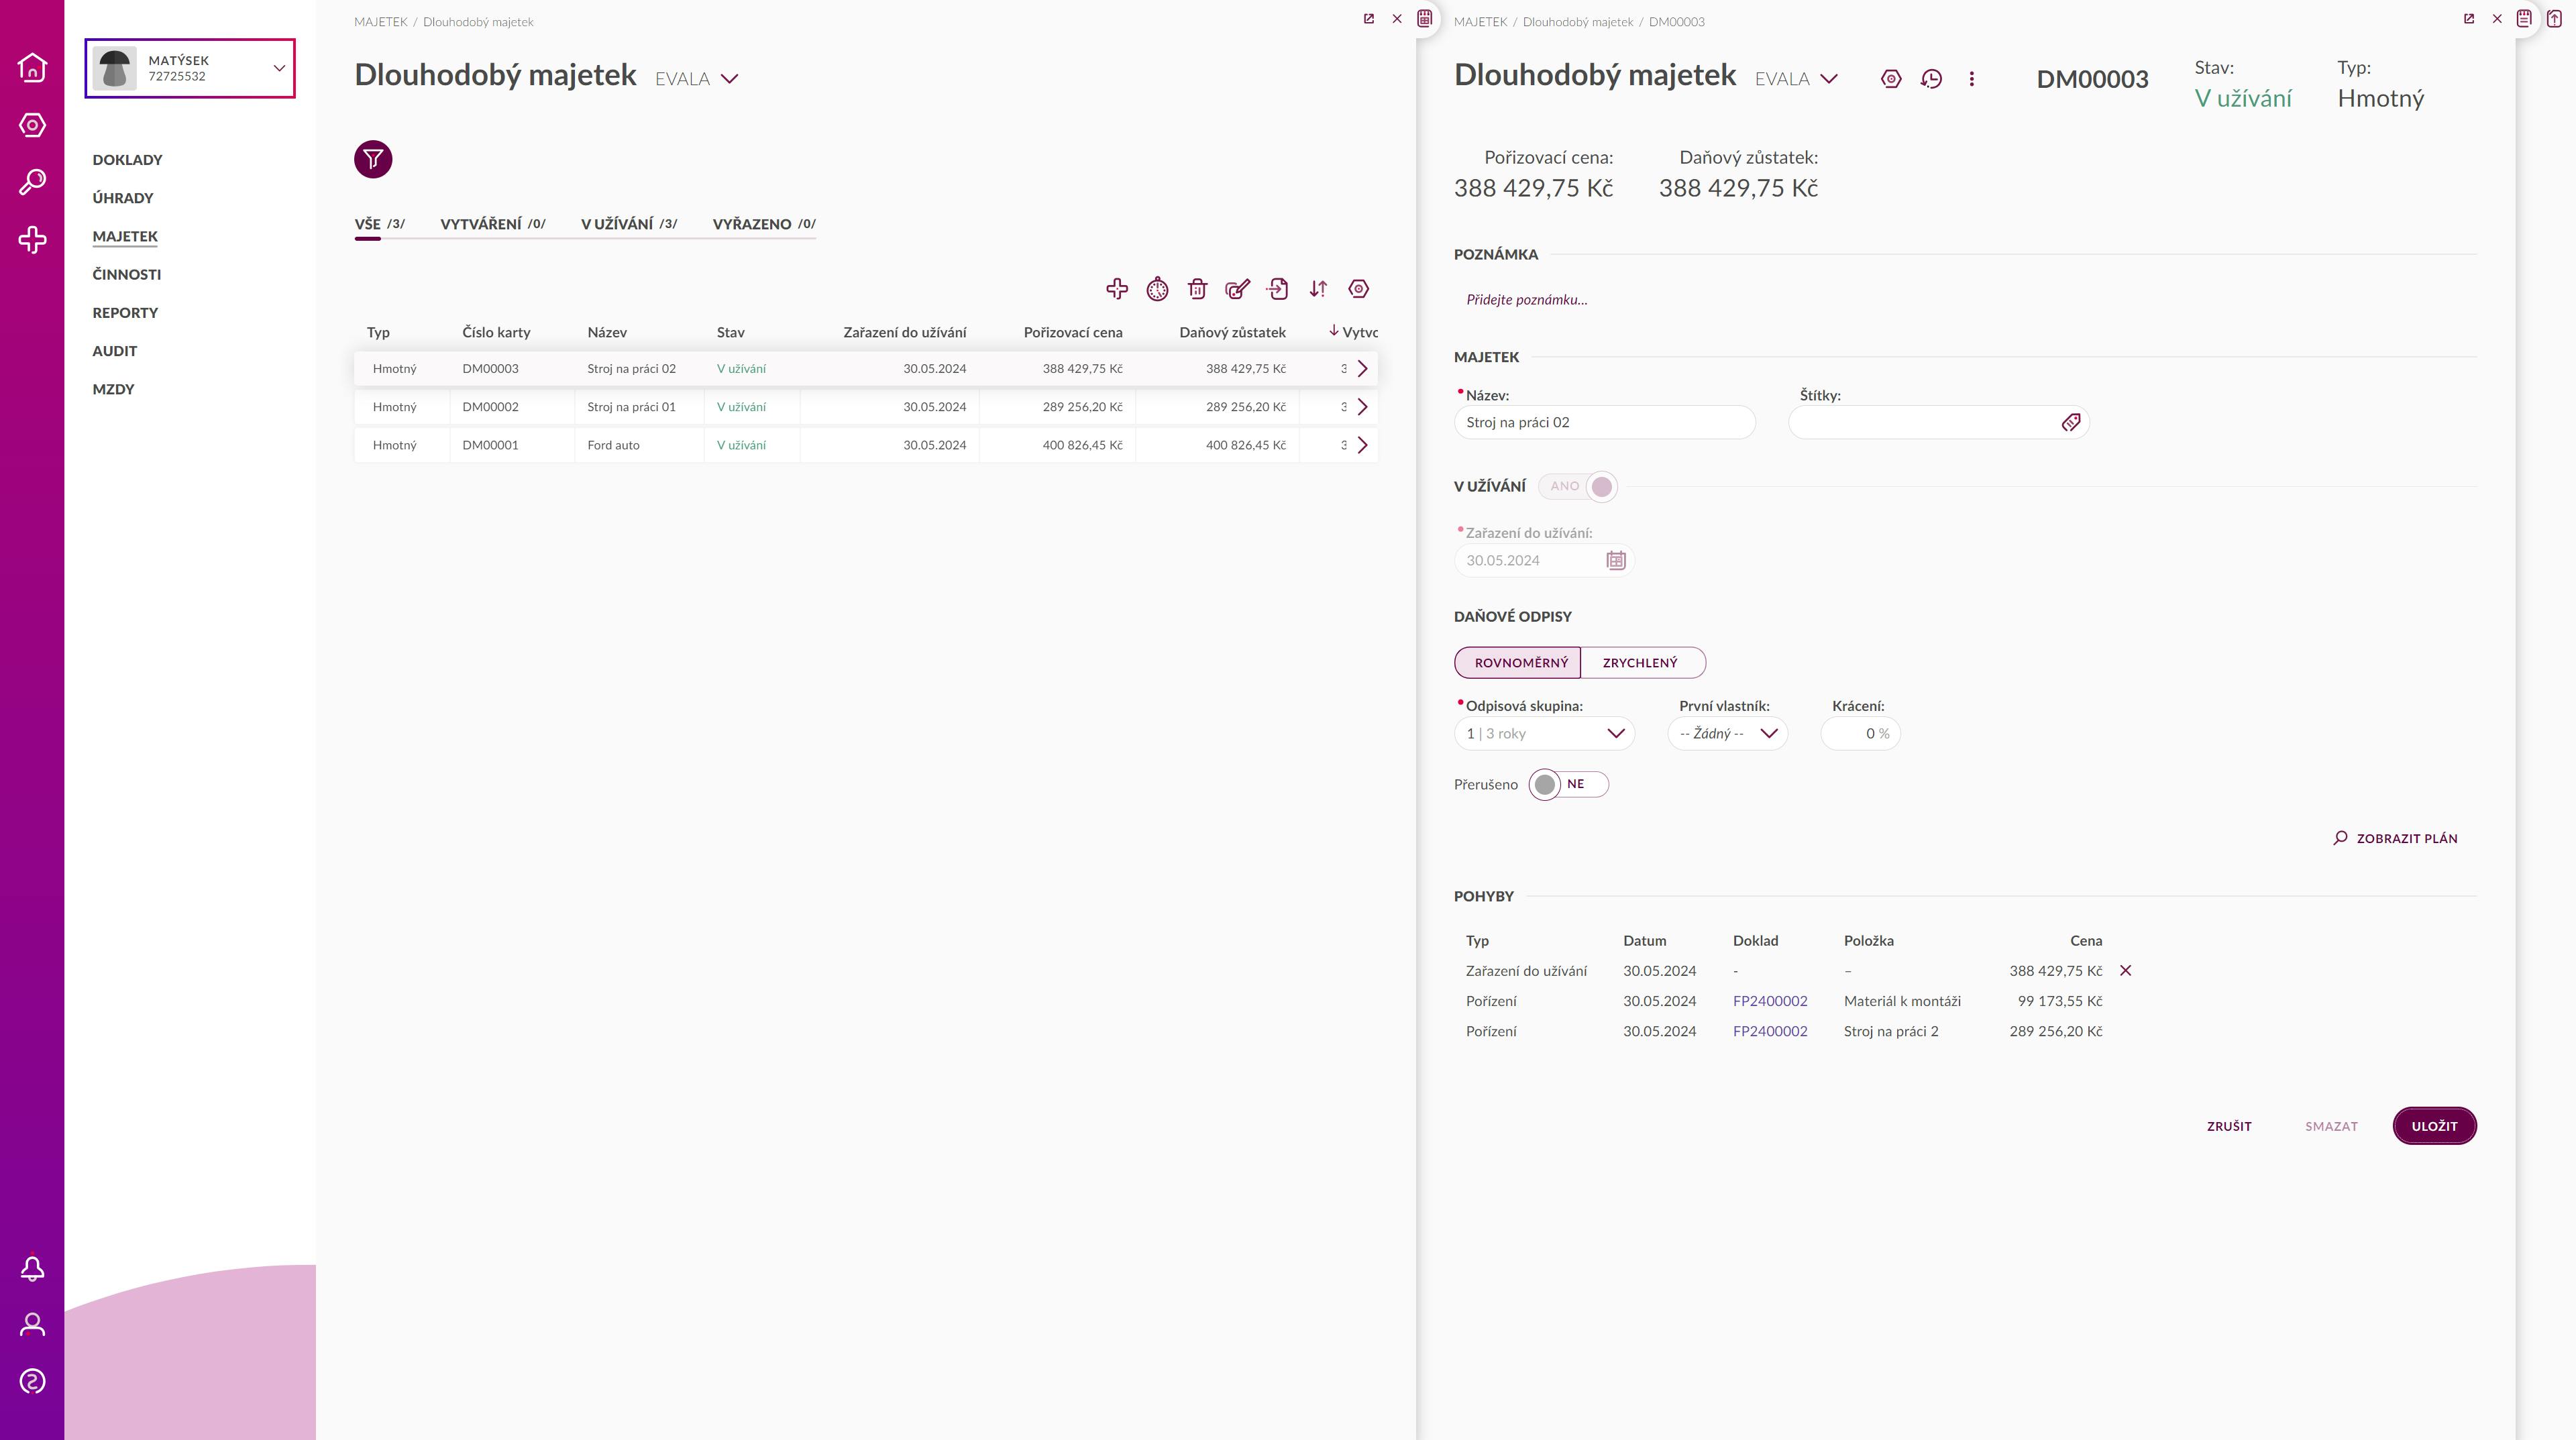The height and width of the screenshot is (1440, 2576).
Task: Expand row arrow for DM00001 Ford auto
Action: (x=1362, y=445)
